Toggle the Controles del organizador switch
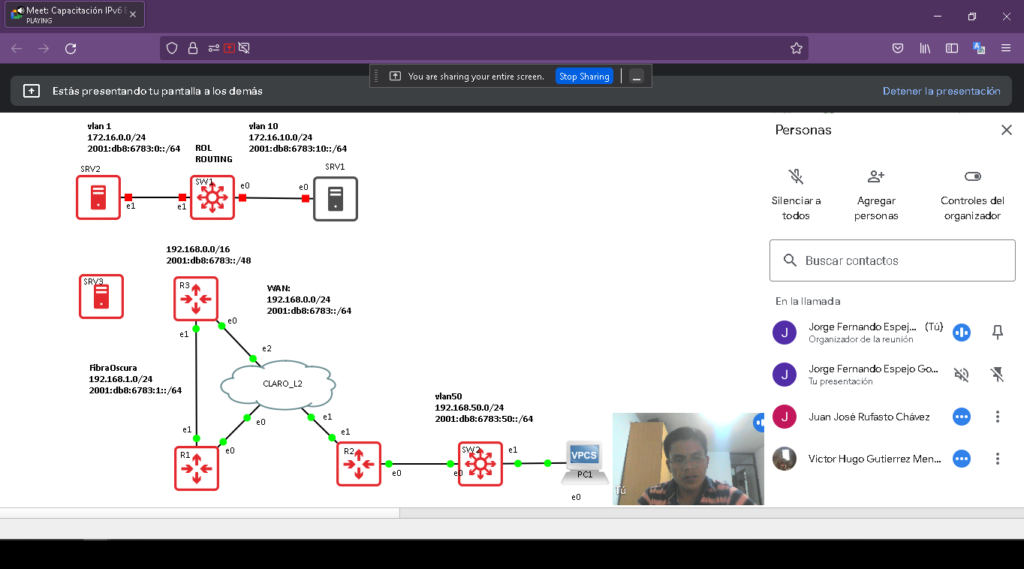The image size is (1024, 569). [970, 177]
